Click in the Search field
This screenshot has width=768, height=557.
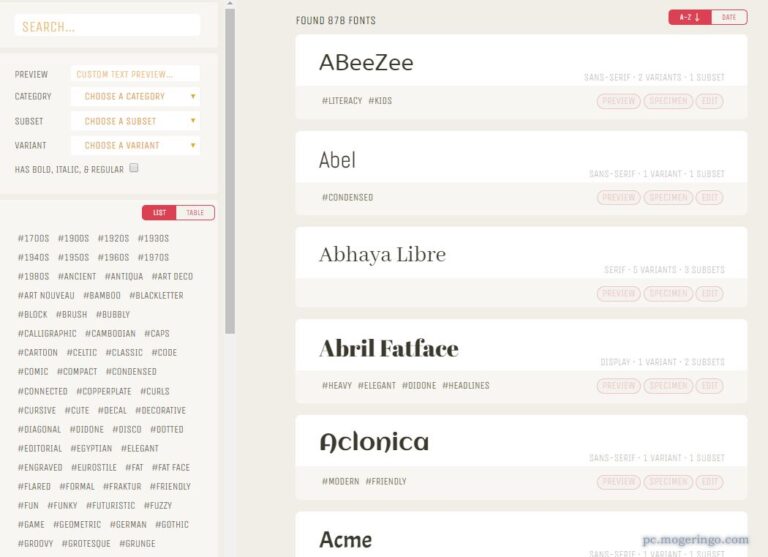coord(108,27)
